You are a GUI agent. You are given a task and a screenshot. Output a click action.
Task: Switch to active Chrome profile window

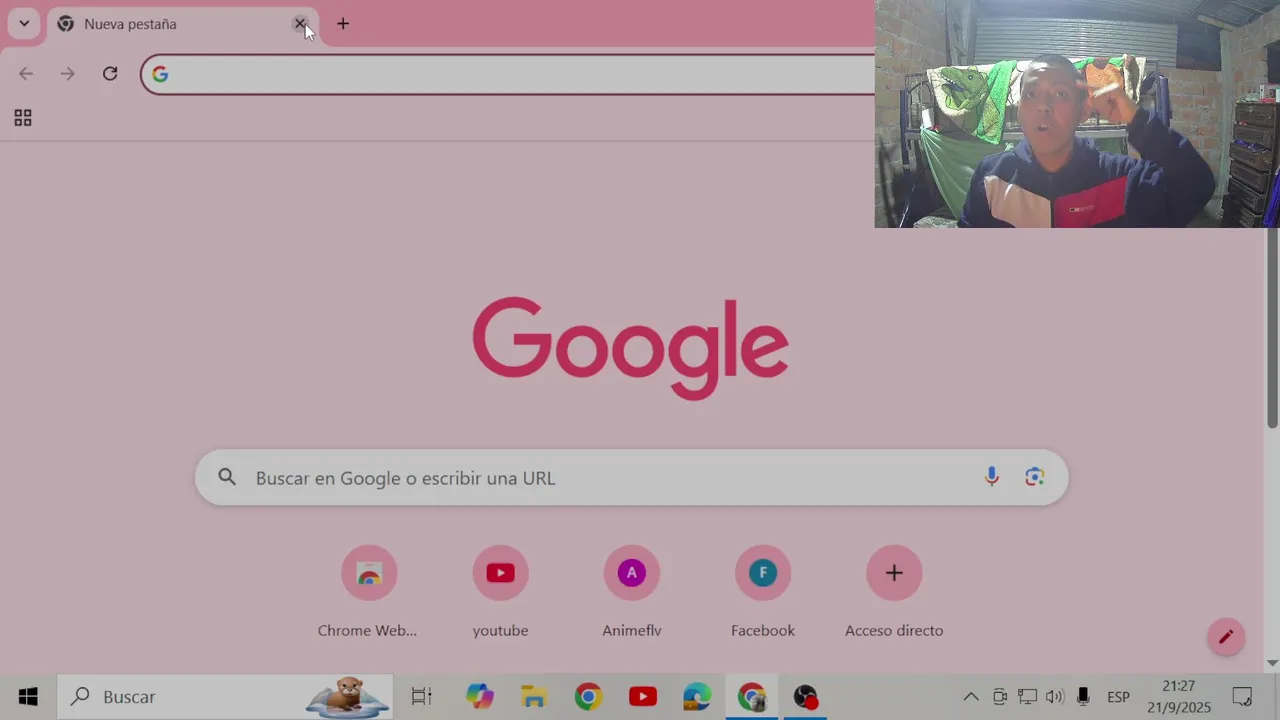(x=752, y=697)
